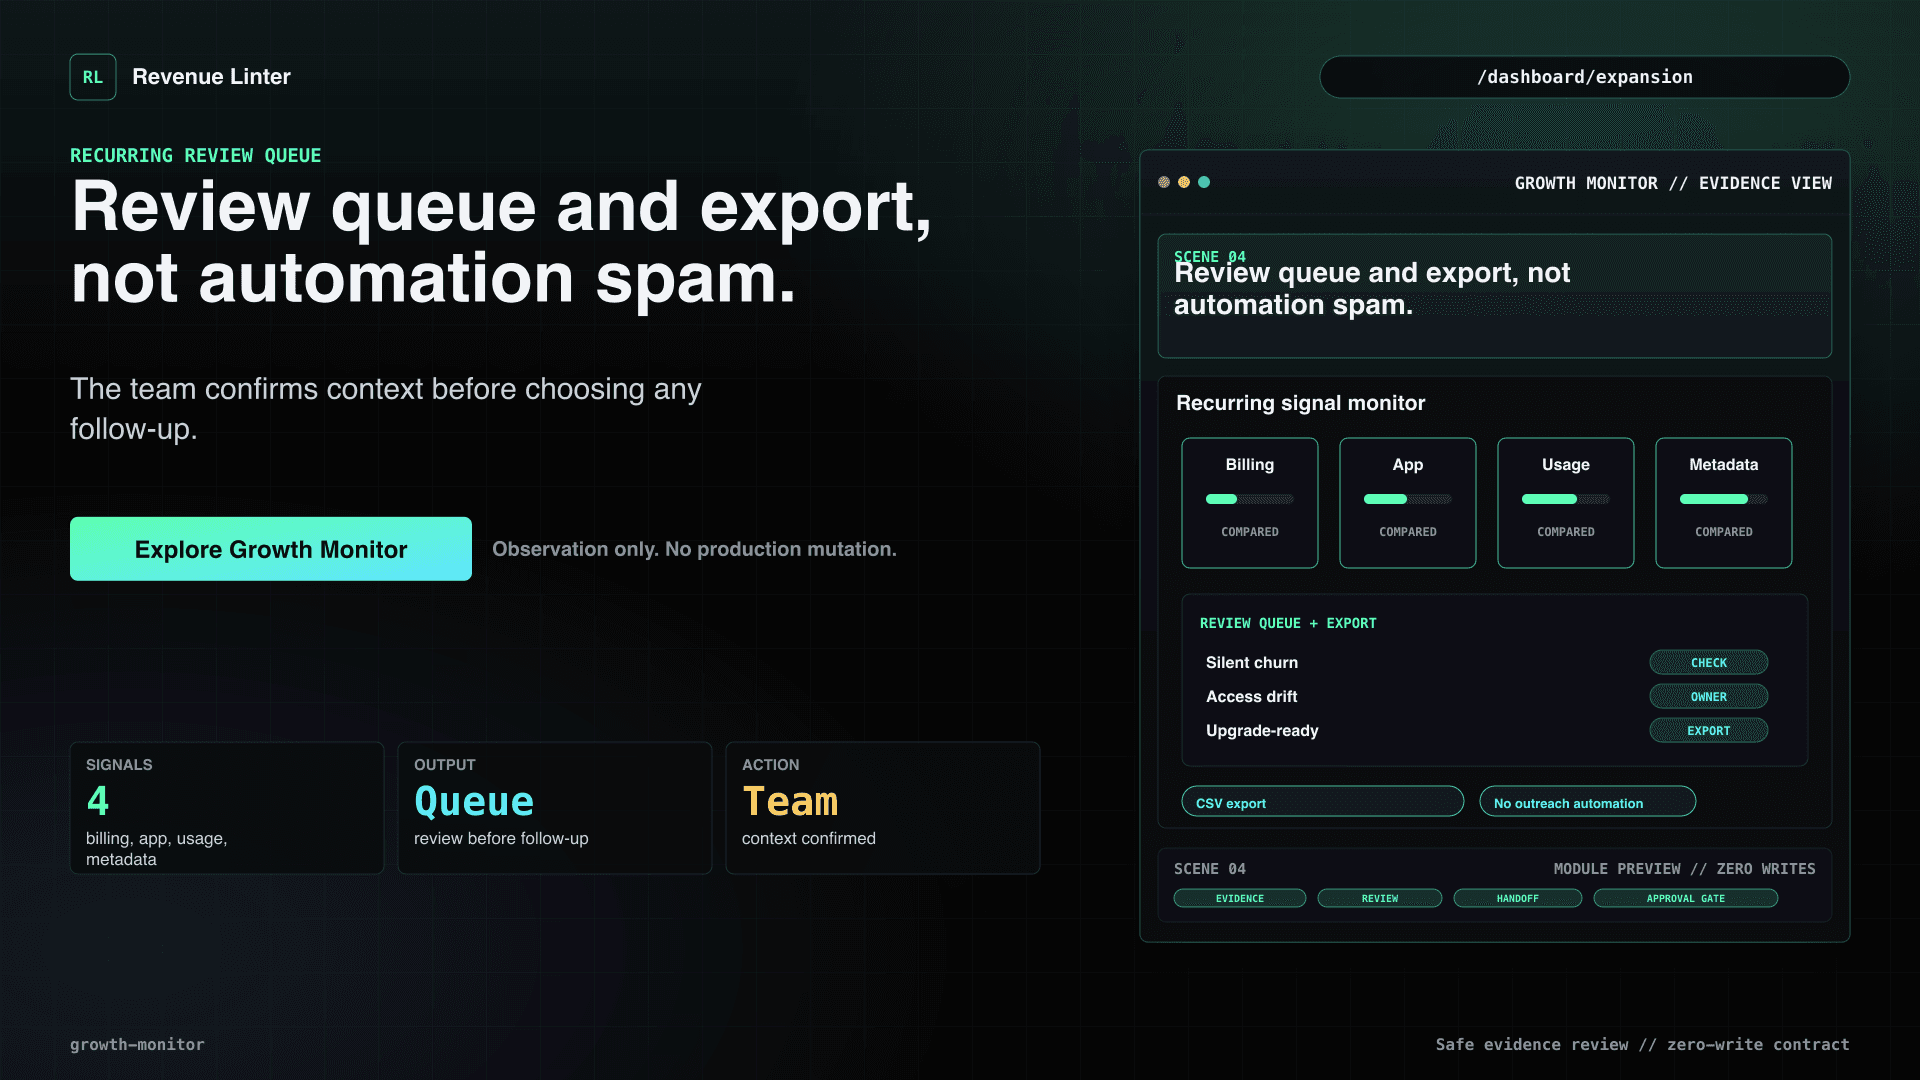
Task: Click the first tan window dot
Action: pyautogui.click(x=1164, y=182)
